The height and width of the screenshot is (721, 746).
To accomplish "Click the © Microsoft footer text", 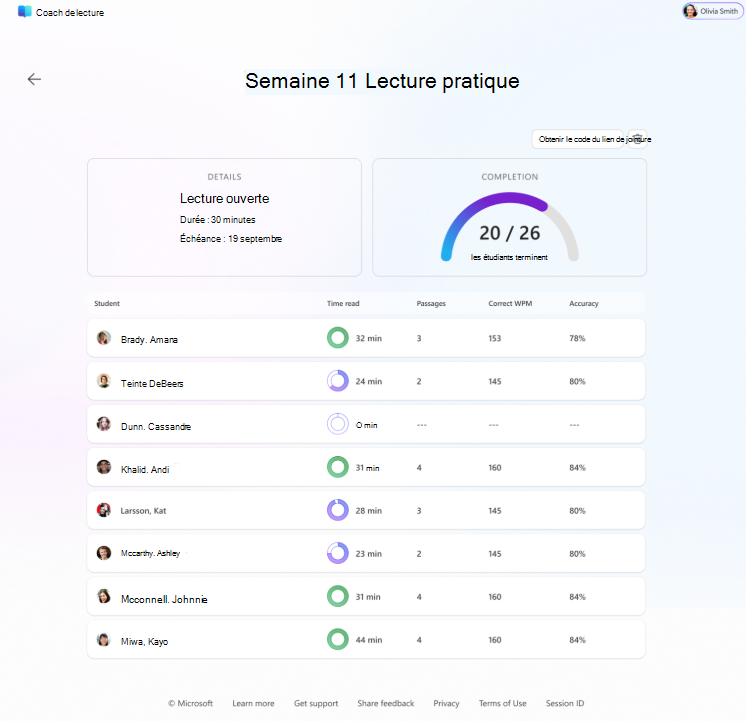I will (x=190, y=703).
